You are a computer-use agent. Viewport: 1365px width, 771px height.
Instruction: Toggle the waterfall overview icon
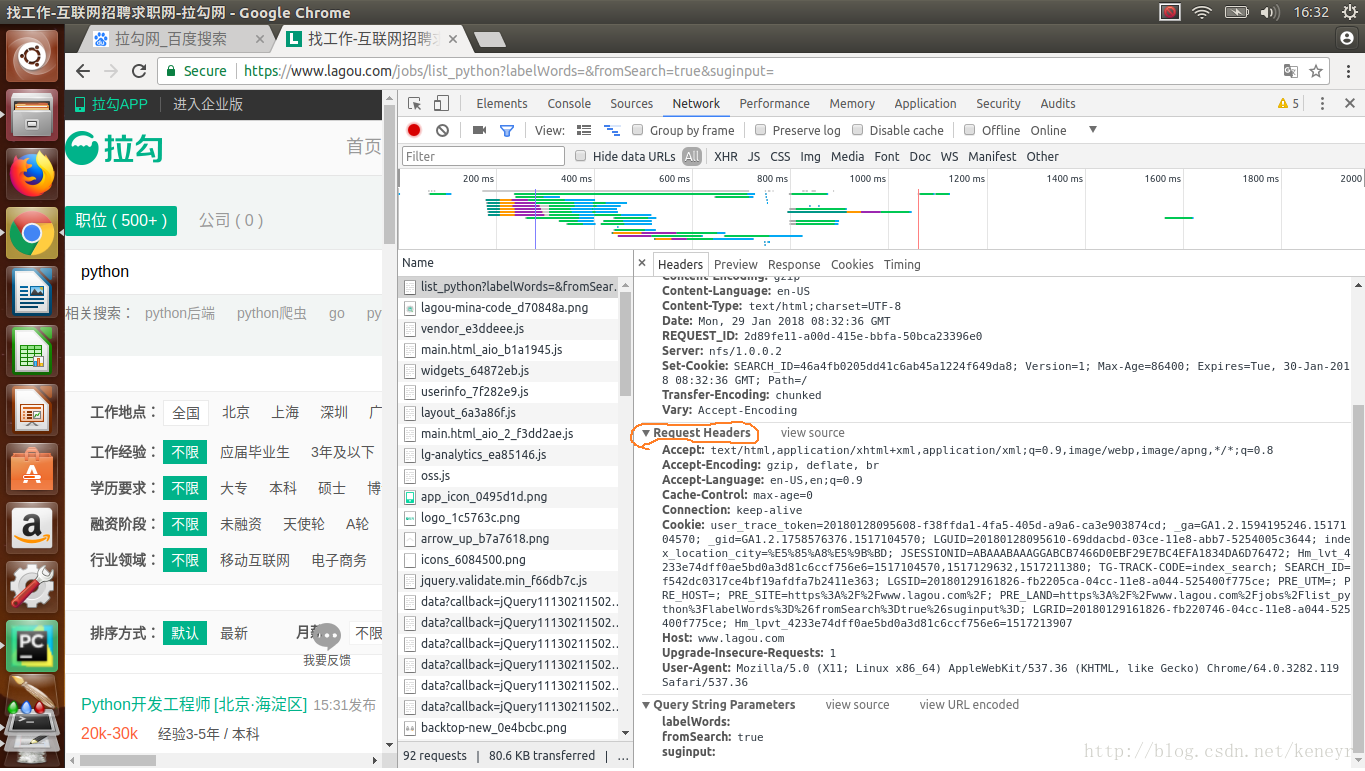[x=610, y=130]
